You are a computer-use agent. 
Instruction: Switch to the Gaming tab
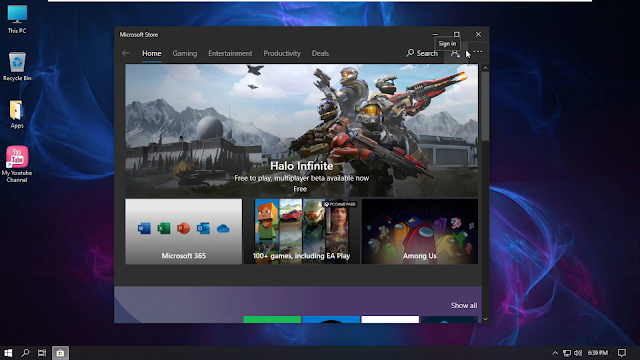tap(184, 53)
